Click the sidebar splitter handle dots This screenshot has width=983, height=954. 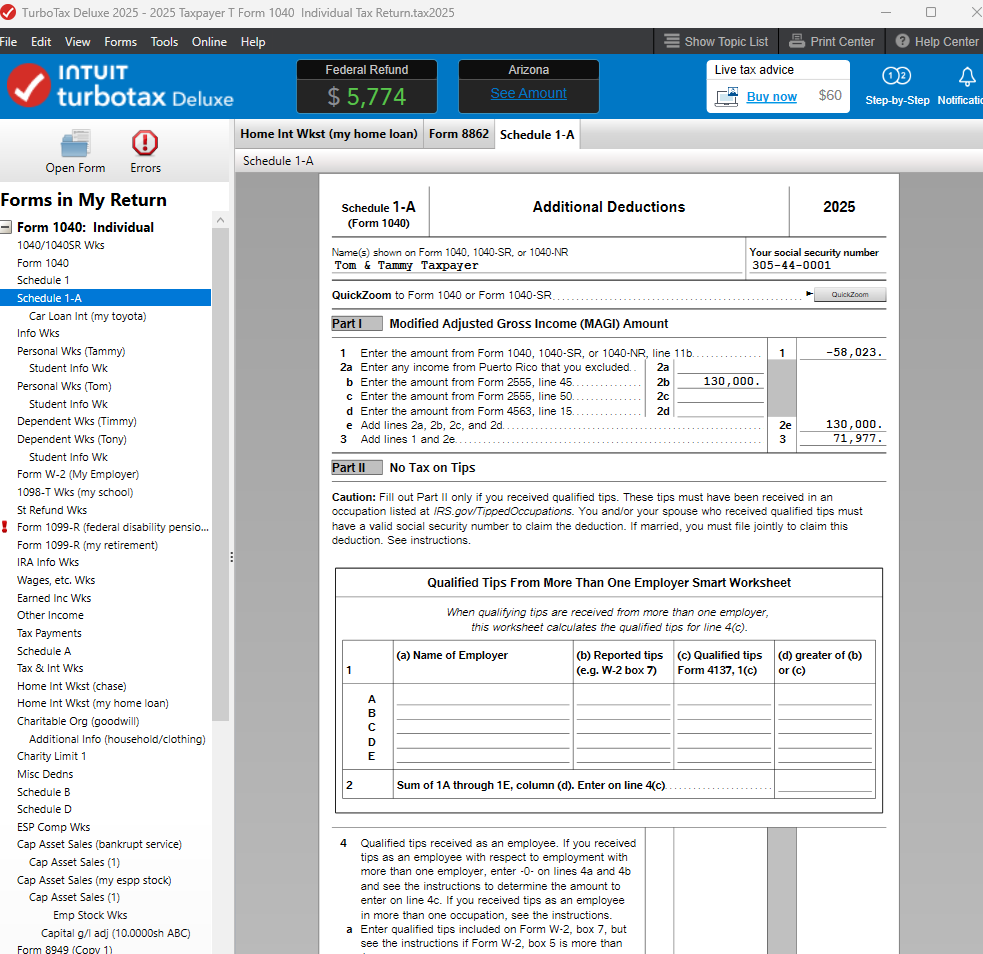(232, 557)
